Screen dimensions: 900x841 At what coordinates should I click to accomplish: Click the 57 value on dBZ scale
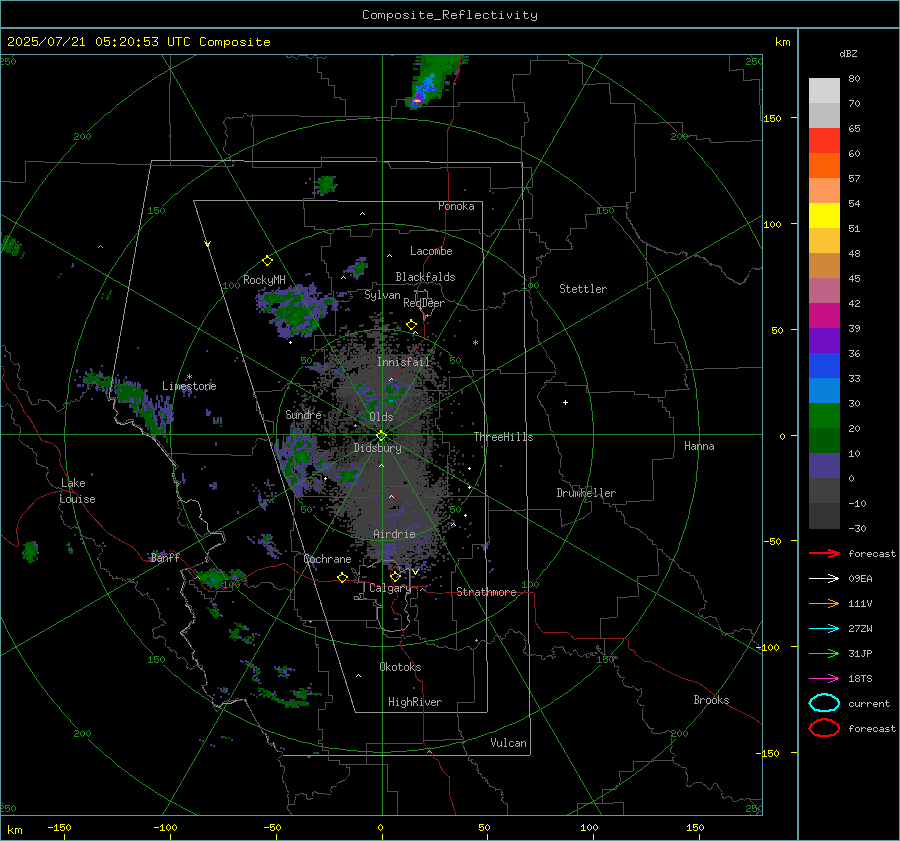pyautogui.click(x=854, y=179)
